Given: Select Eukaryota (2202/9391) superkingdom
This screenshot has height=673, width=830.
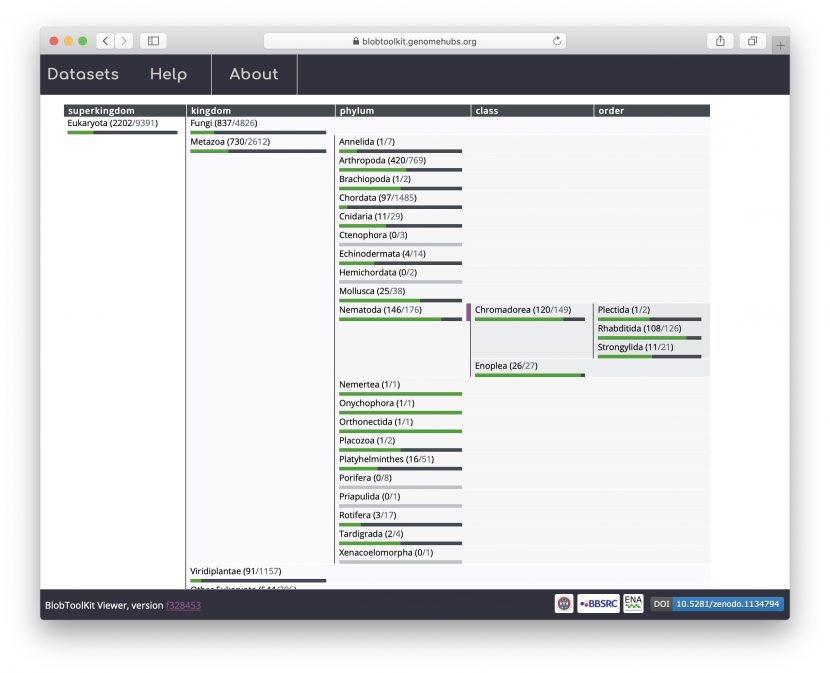Looking at the screenshot, I should 112,123.
